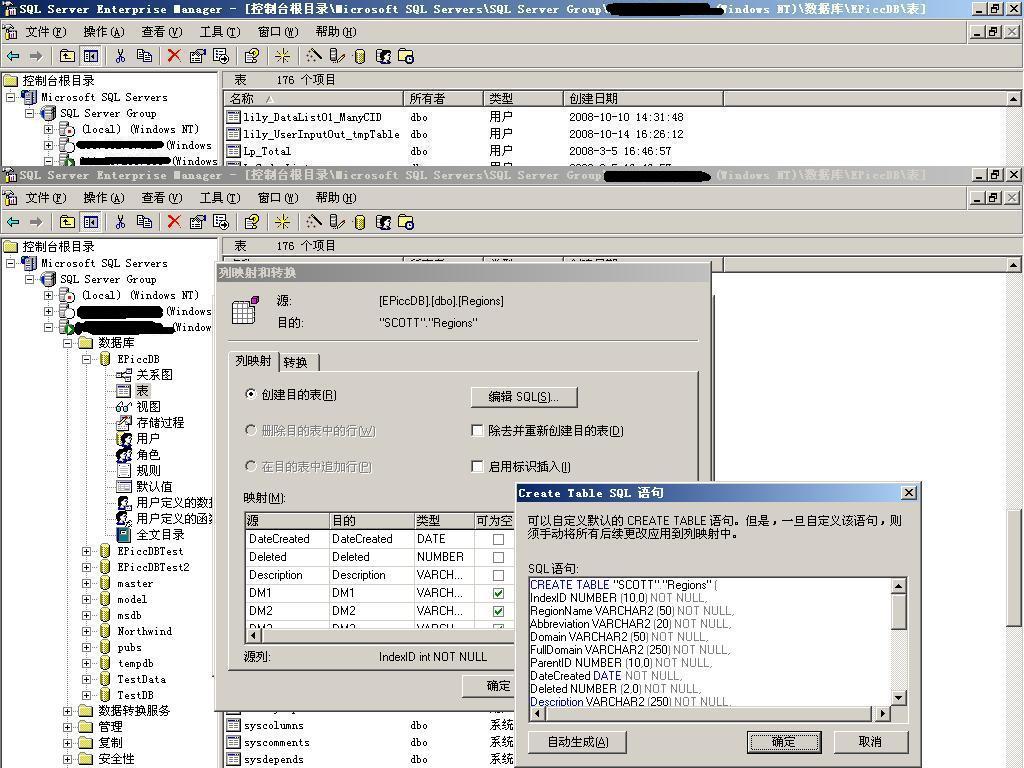This screenshot has height=768, width=1024.
Task: Uncheck the nullable checkbox for the DM1 row
Action: [498, 593]
